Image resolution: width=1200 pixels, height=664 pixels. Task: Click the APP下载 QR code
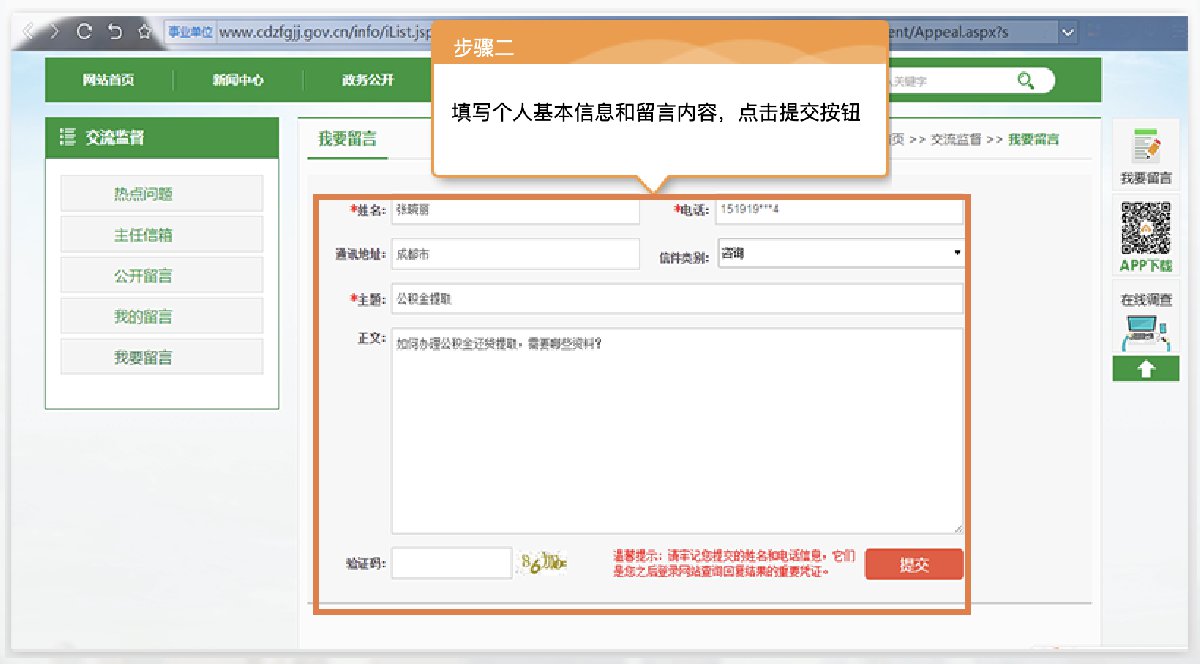(1146, 228)
